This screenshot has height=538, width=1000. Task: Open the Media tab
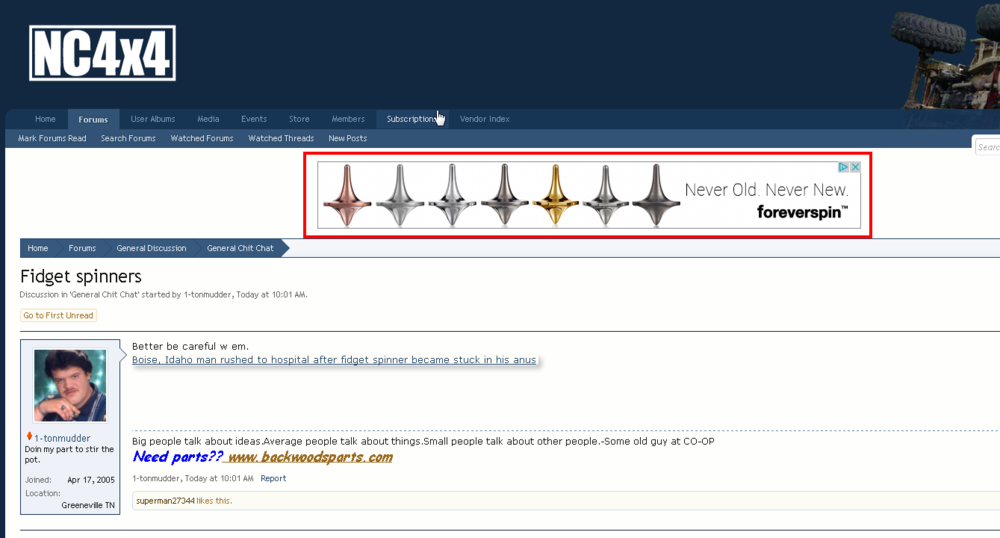(208, 119)
